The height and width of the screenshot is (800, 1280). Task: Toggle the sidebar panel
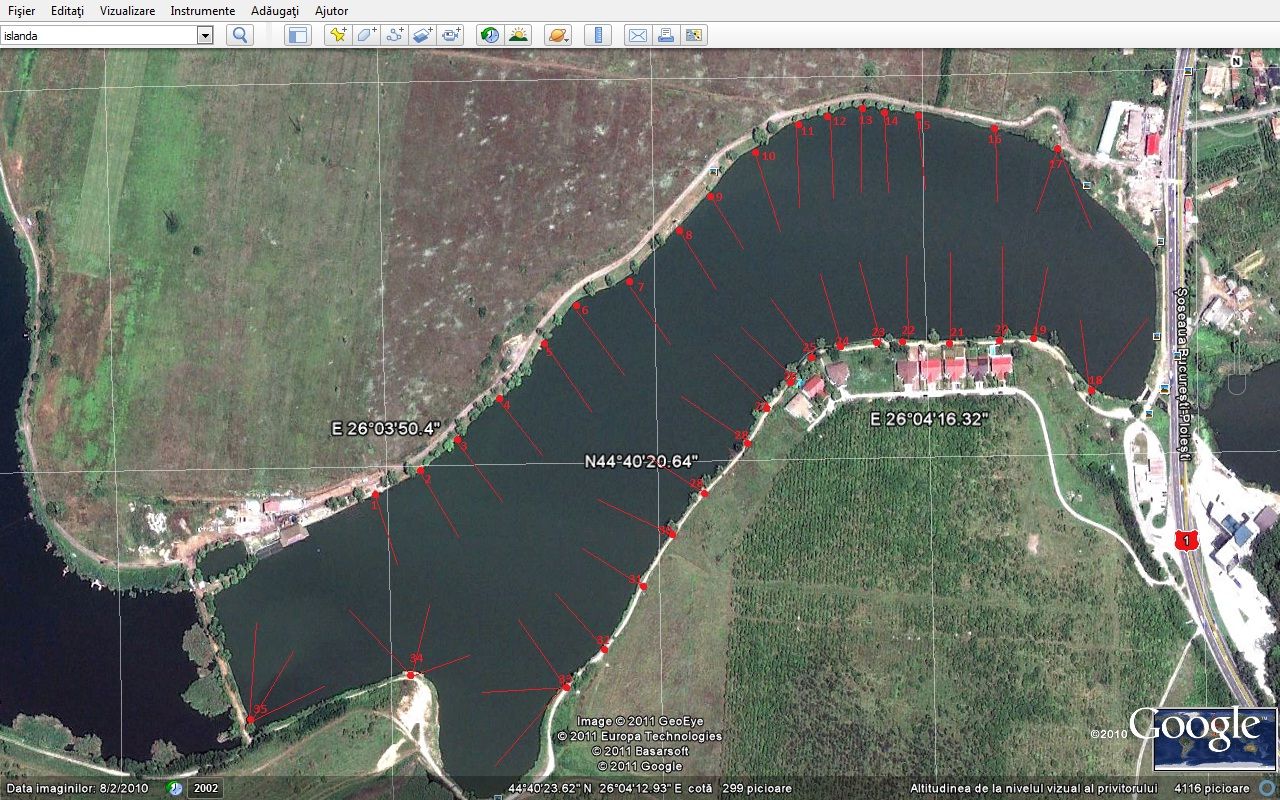(x=298, y=35)
